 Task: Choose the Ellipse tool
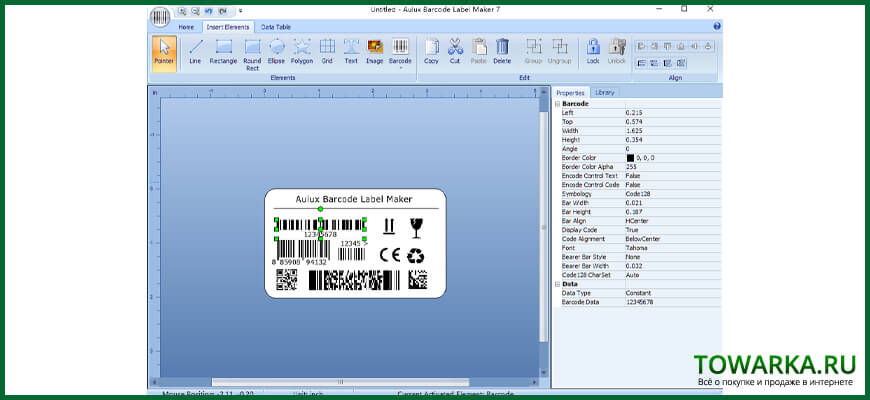pos(276,52)
